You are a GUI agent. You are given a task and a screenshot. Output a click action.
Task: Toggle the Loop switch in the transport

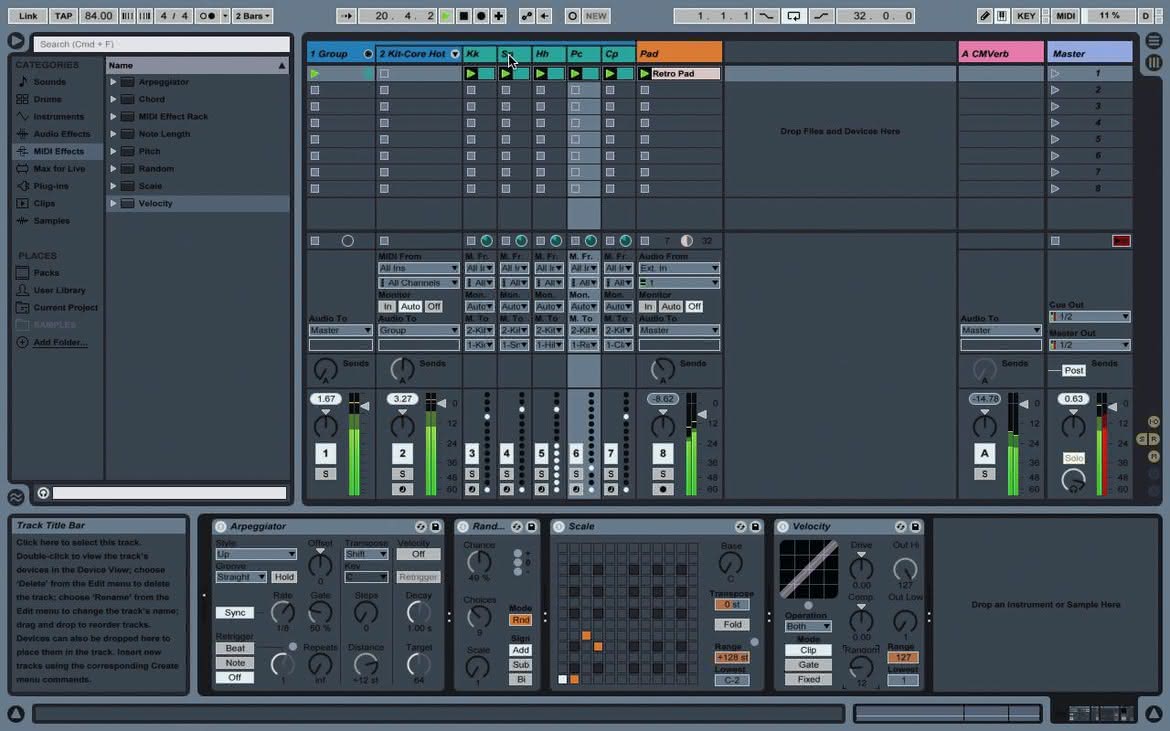pyautogui.click(x=793, y=16)
